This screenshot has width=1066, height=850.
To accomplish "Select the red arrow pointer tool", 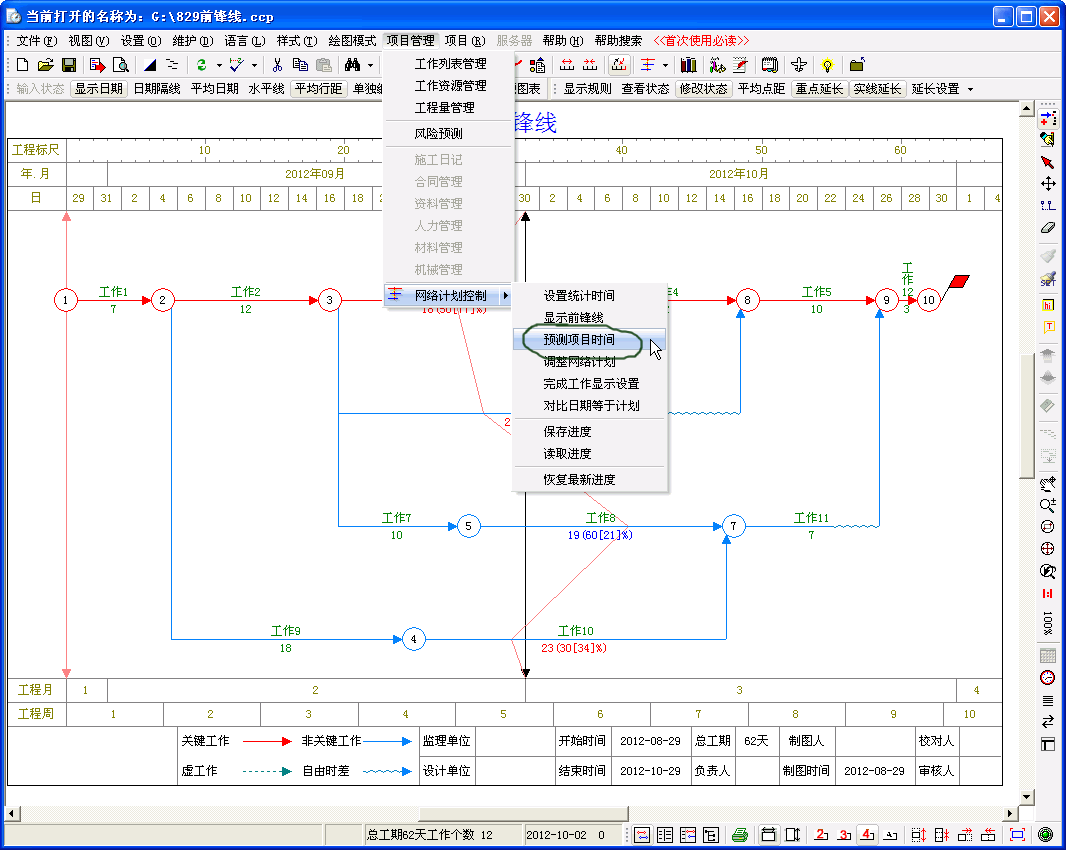I will (x=1047, y=162).
